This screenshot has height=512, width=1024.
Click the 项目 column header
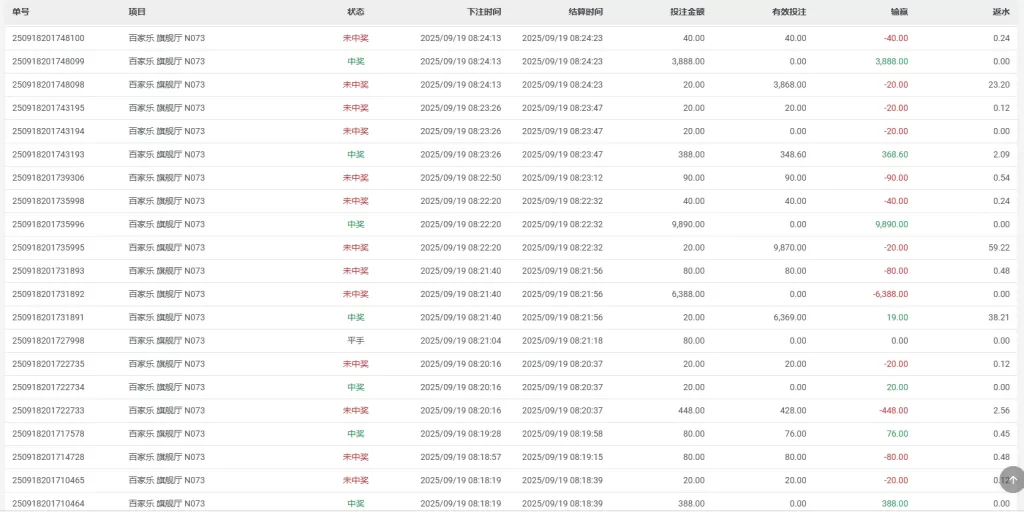coord(137,12)
